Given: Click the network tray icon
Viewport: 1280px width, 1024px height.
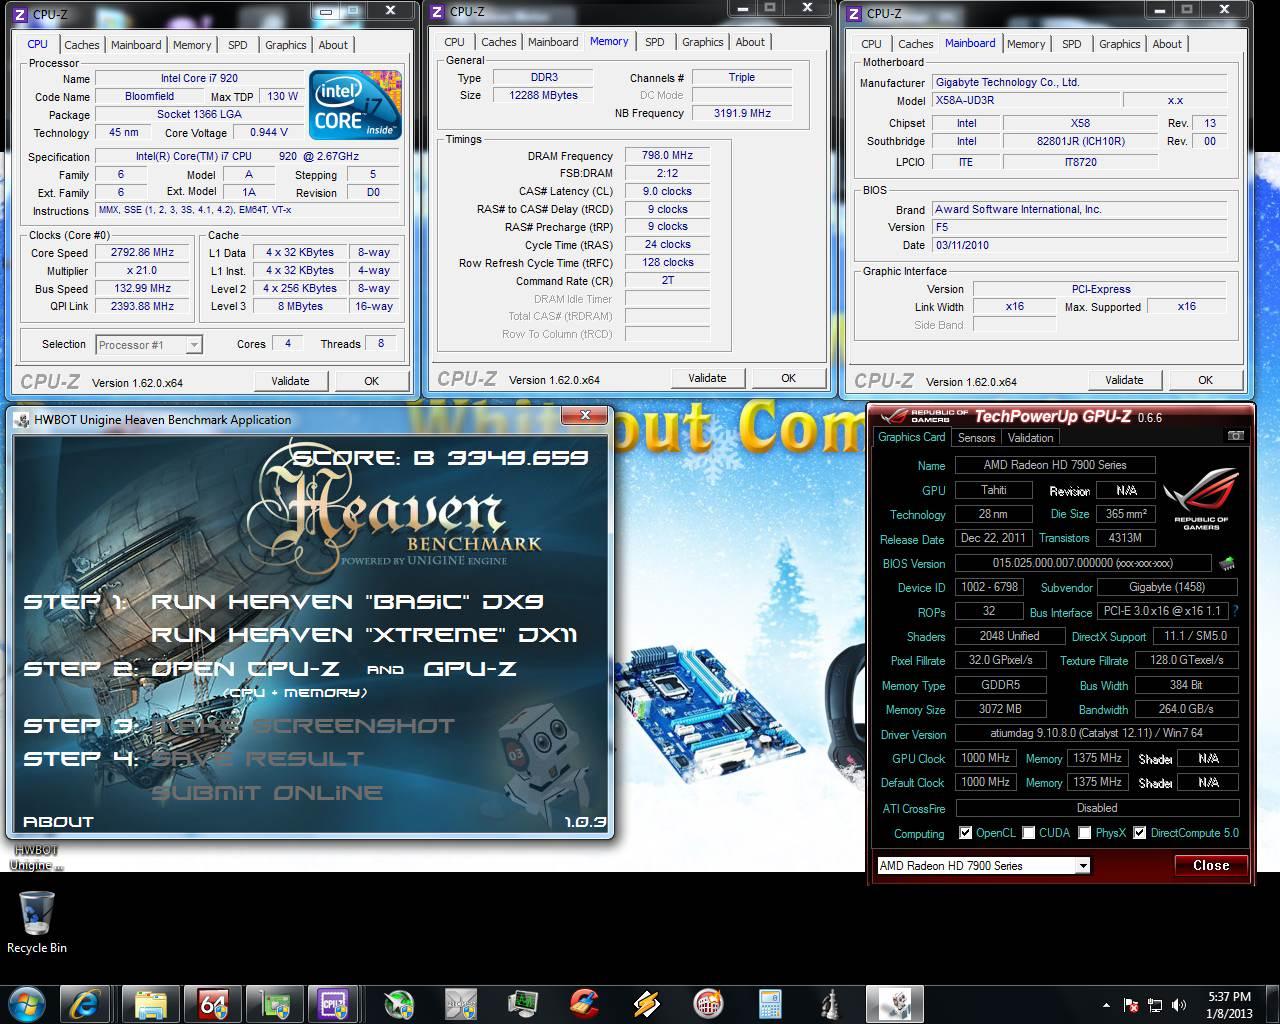Looking at the screenshot, I should click(x=1155, y=1005).
